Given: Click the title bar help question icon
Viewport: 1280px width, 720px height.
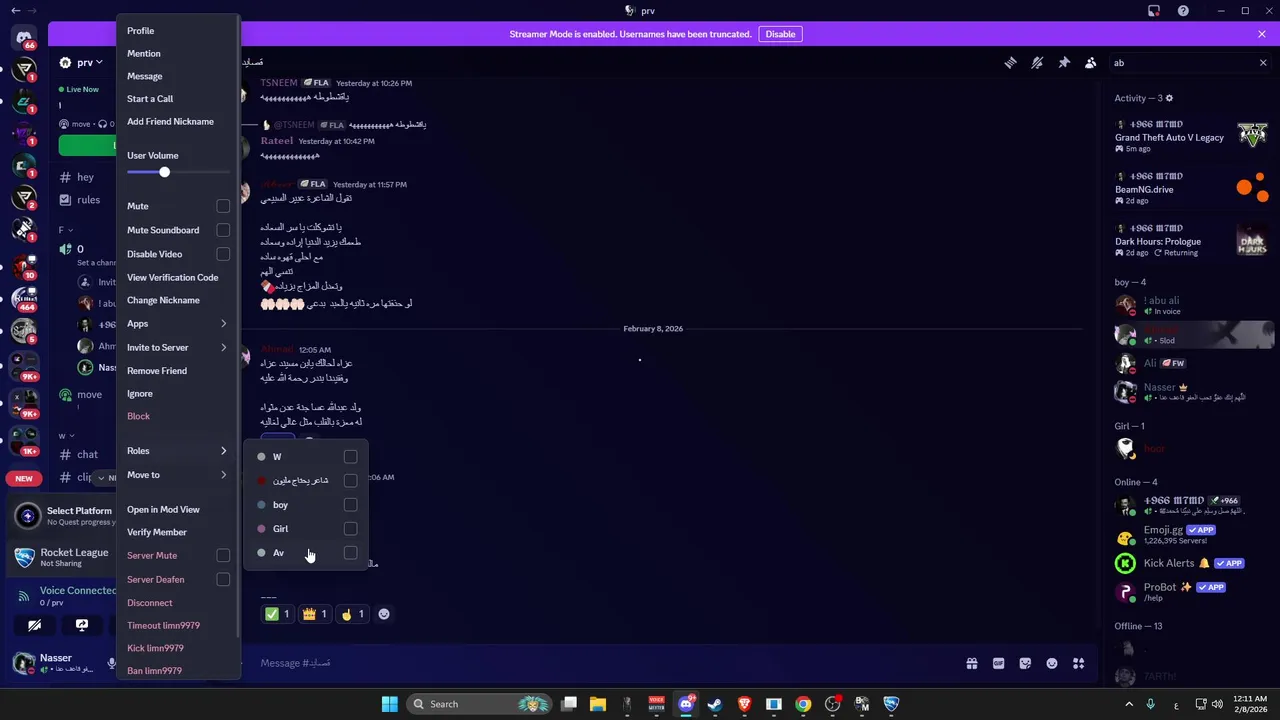Looking at the screenshot, I should coord(1184,11).
